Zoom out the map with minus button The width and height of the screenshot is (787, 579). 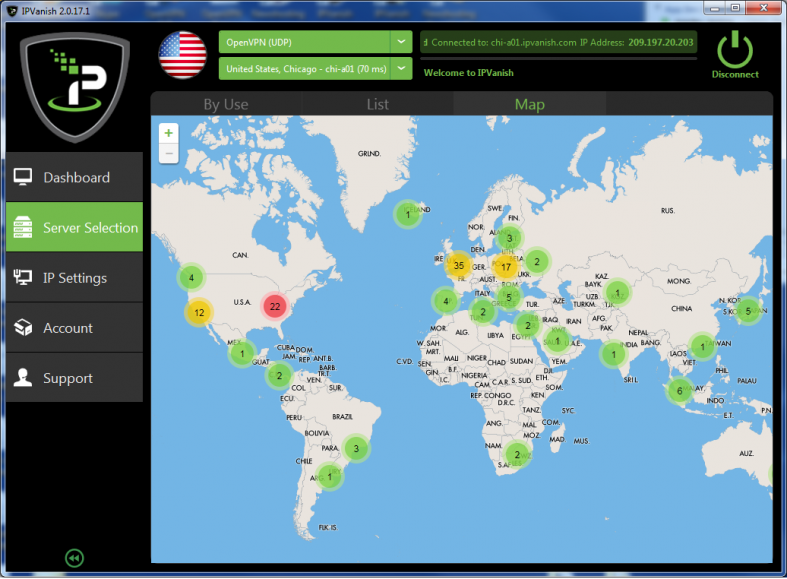click(168, 153)
